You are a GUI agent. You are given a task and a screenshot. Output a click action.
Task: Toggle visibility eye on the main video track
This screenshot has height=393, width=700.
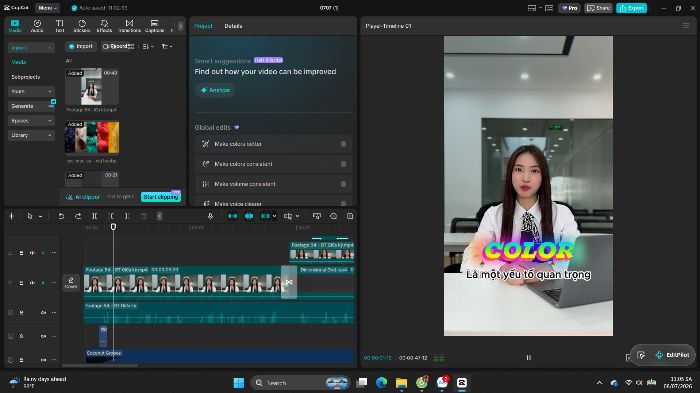(x=32, y=283)
